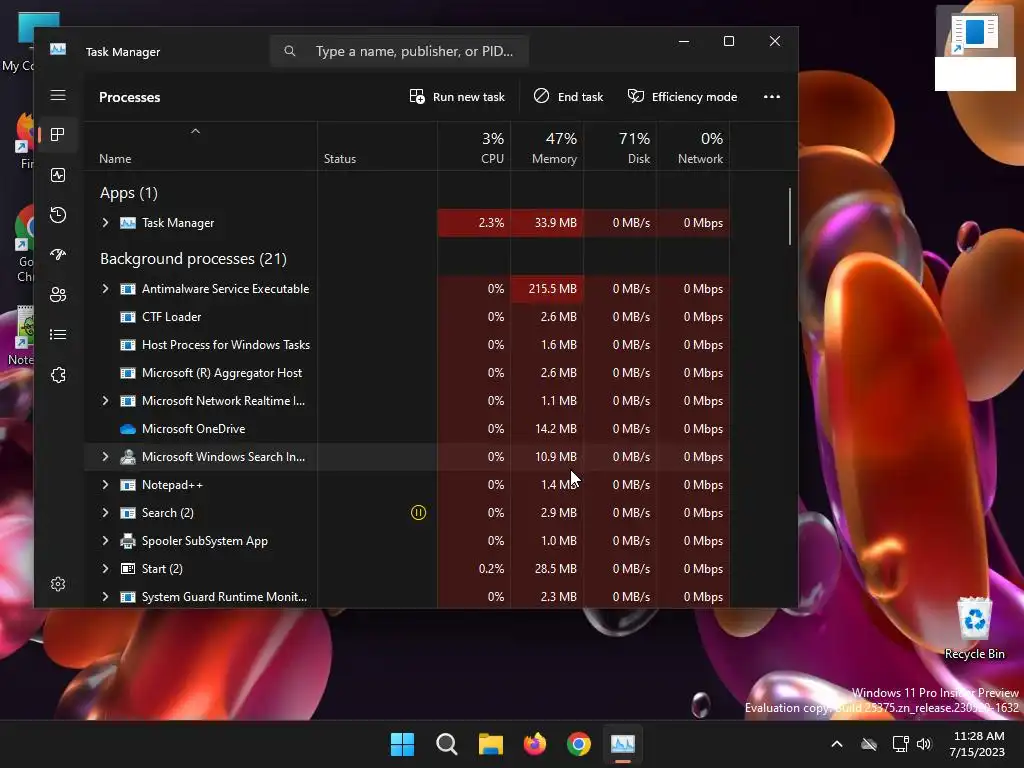The height and width of the screenshot is (768, 1024).
Task: Click Background processes (21) heading
Action: 193,259
